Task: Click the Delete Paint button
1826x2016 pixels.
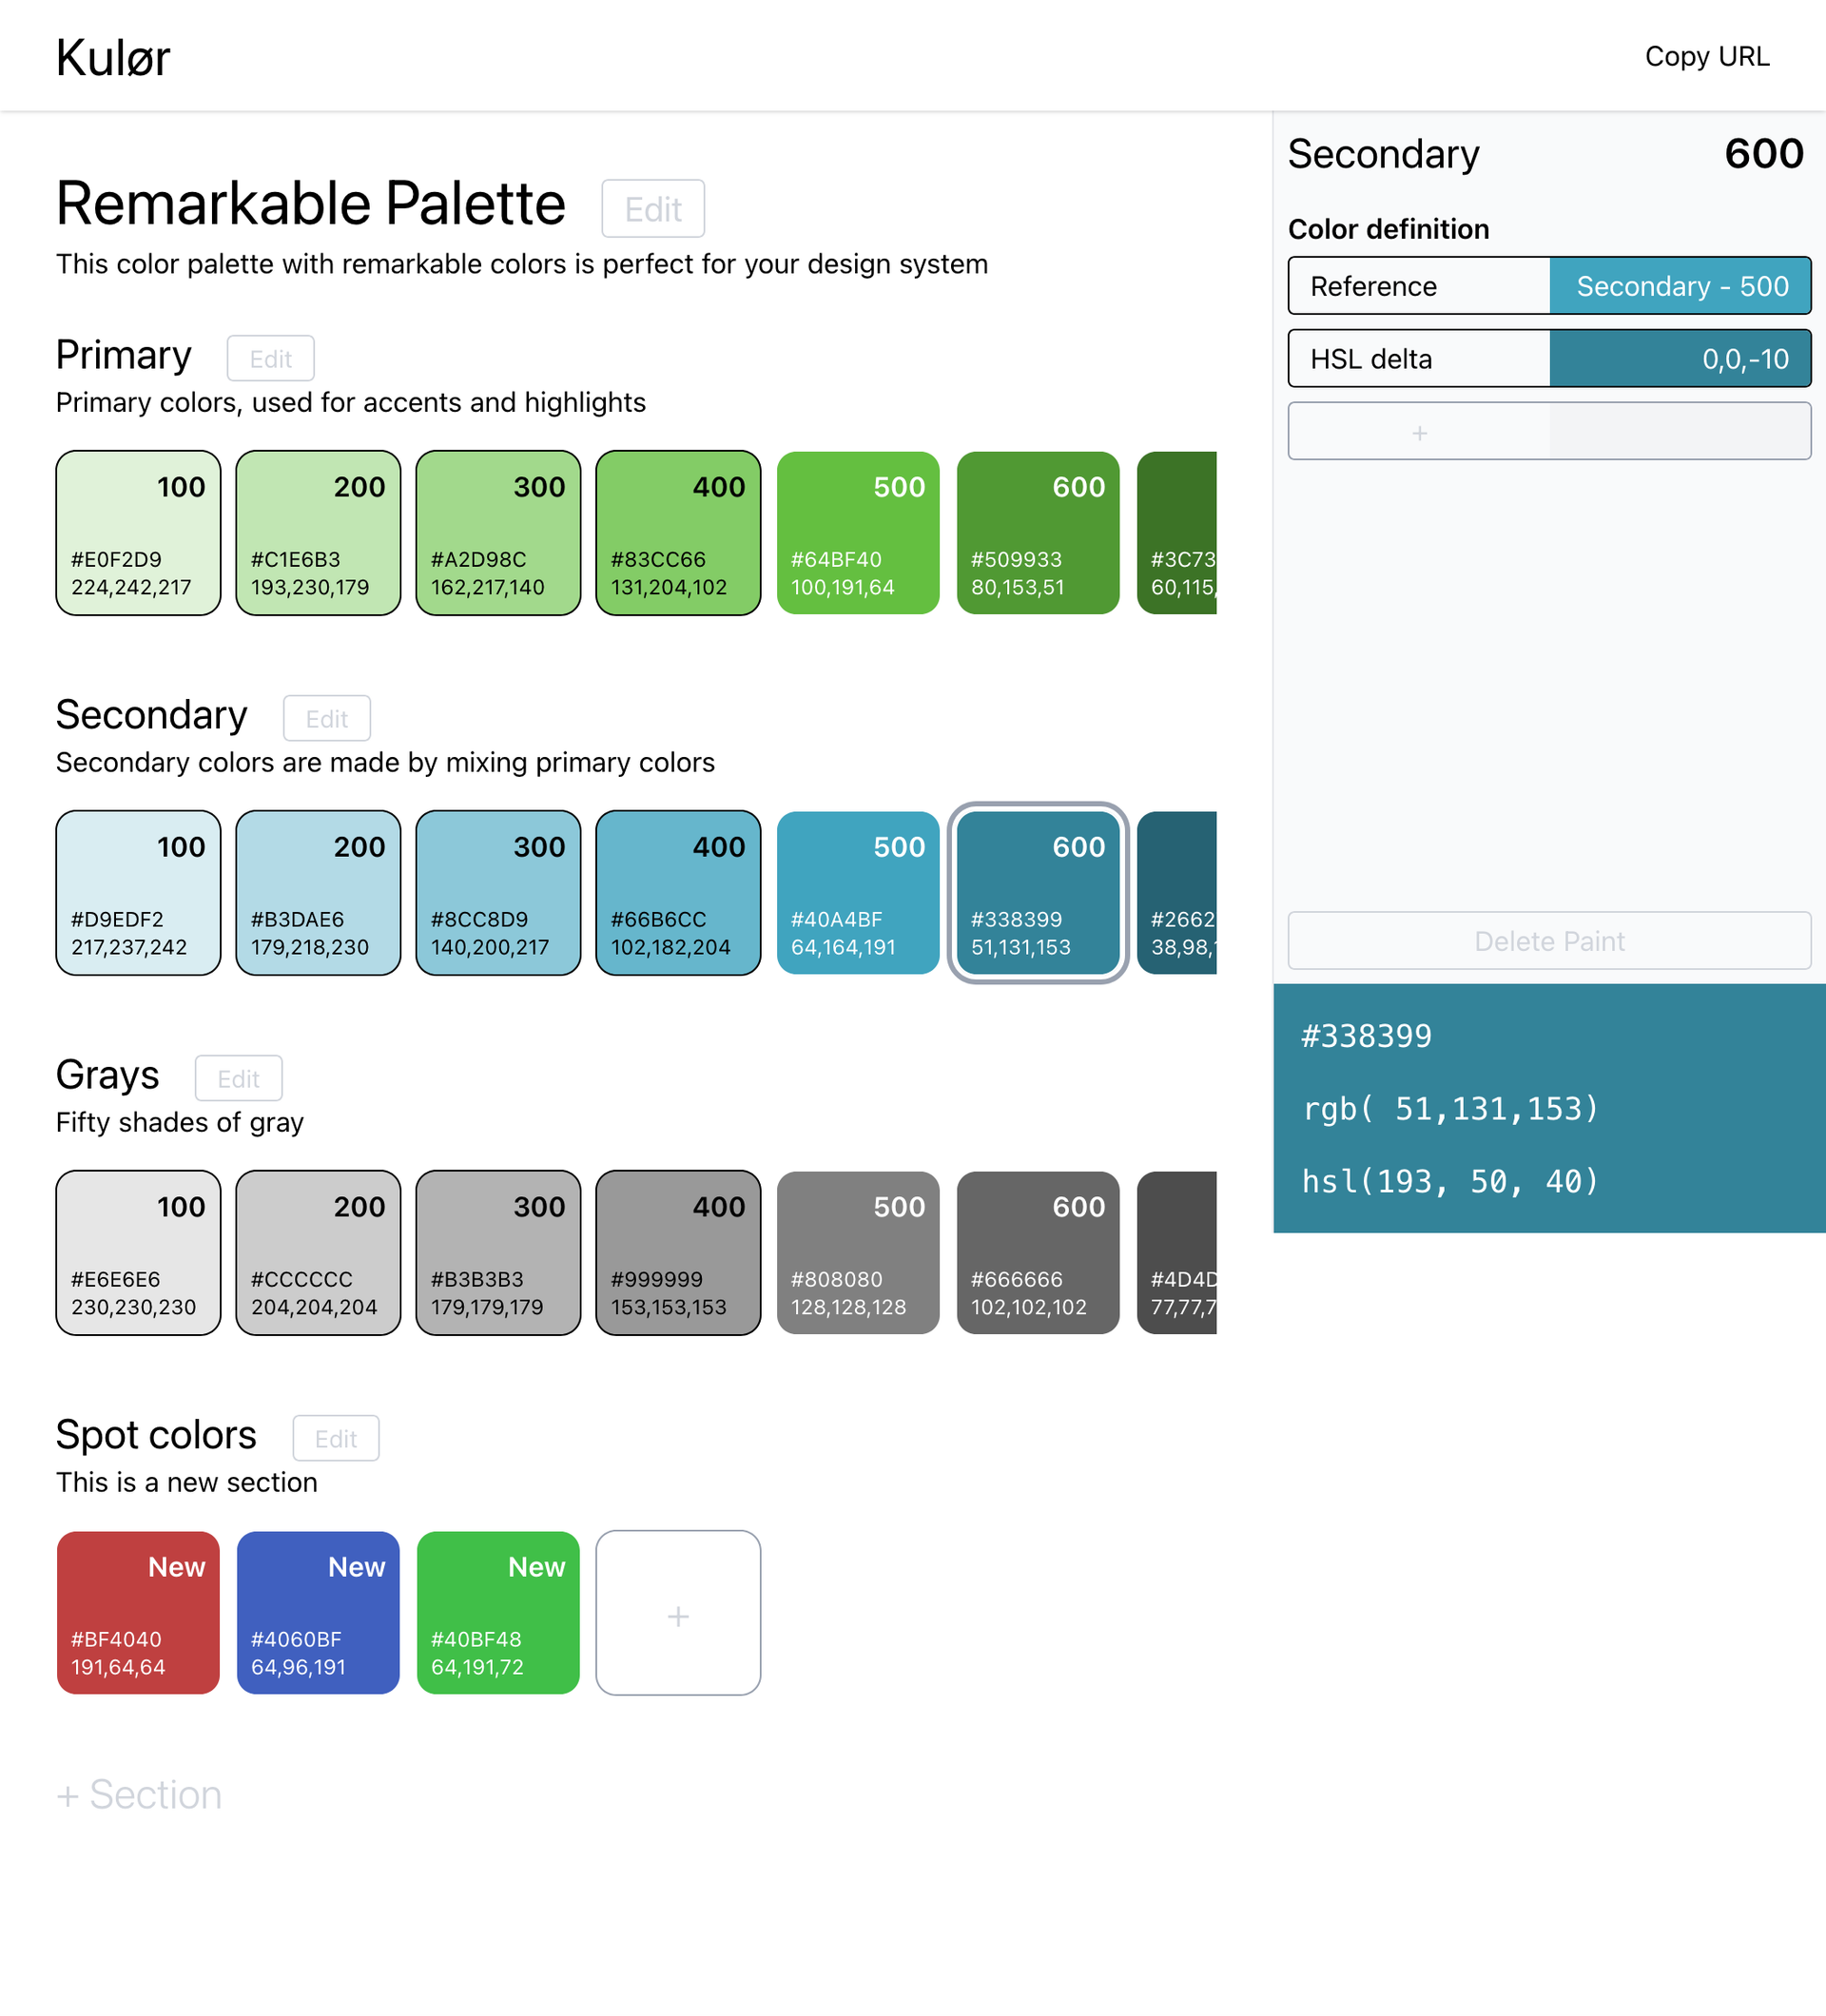Action: tap(1548, 941)
